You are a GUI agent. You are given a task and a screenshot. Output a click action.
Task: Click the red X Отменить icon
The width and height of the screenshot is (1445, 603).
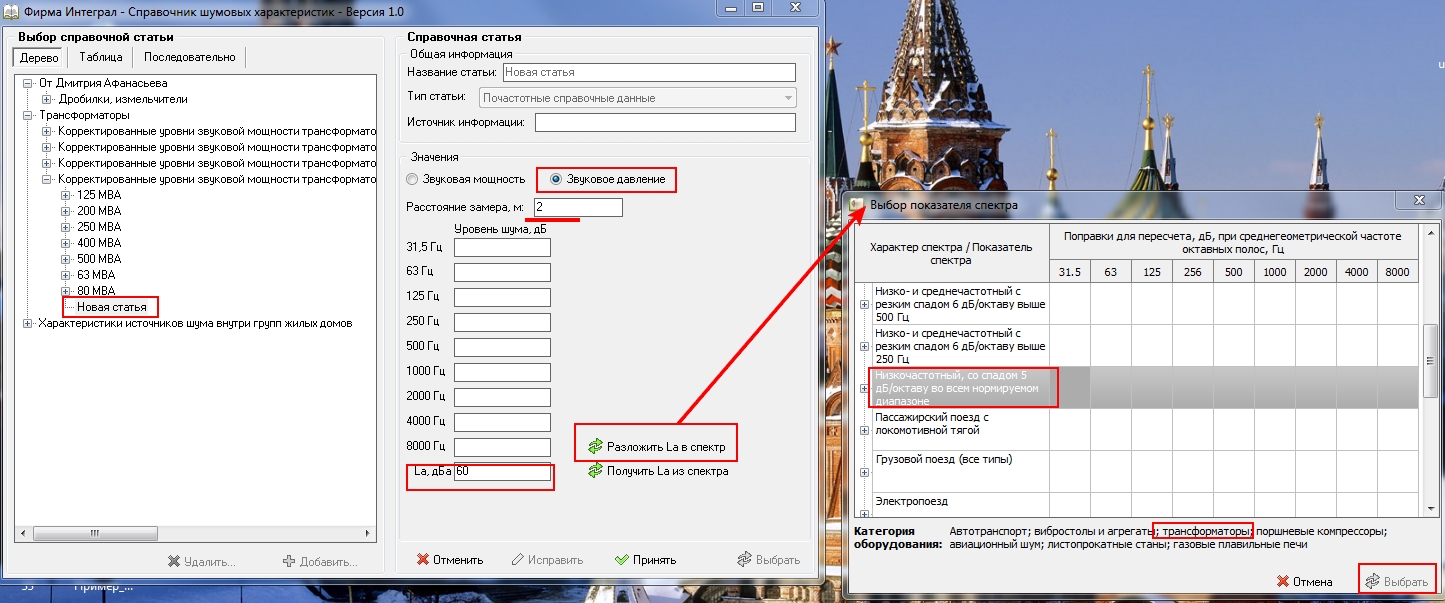coord(423,560)
